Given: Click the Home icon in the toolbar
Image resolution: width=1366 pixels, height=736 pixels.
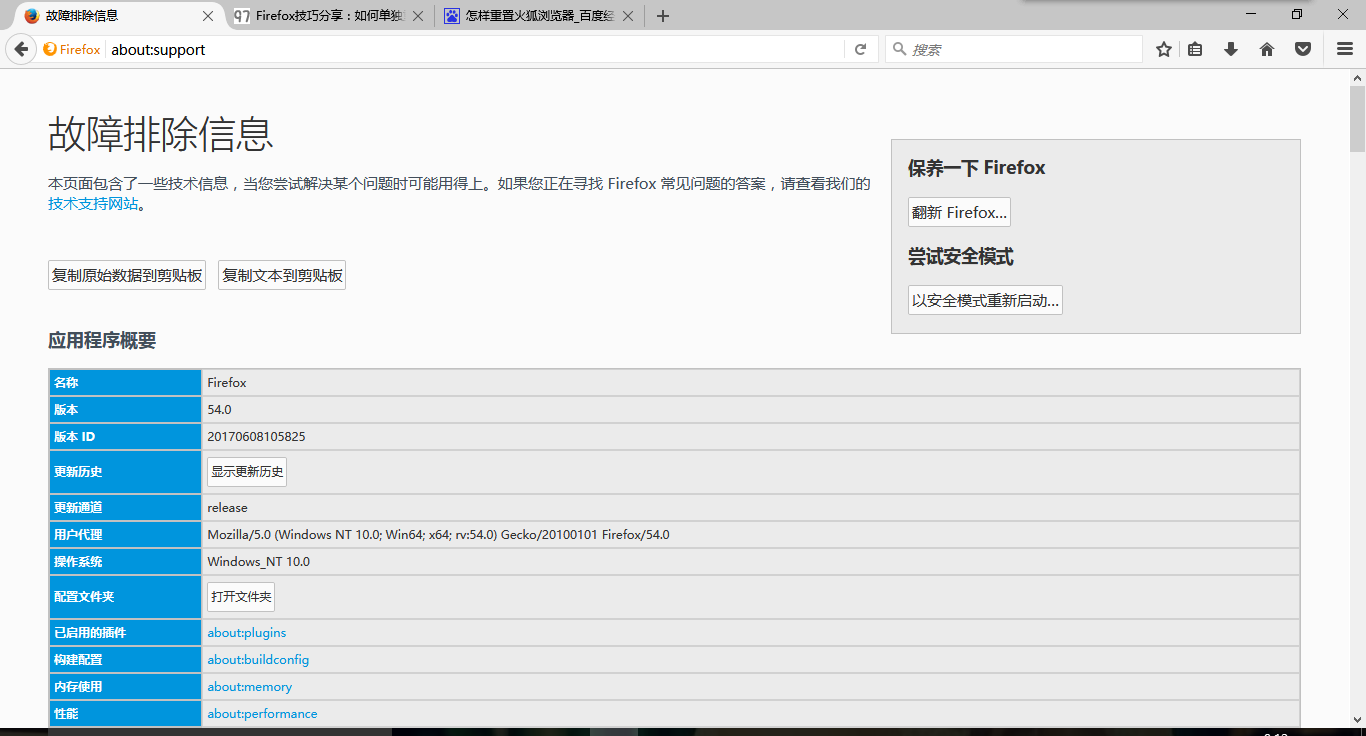Looking at the screenshot, I should click(1266, 48).
